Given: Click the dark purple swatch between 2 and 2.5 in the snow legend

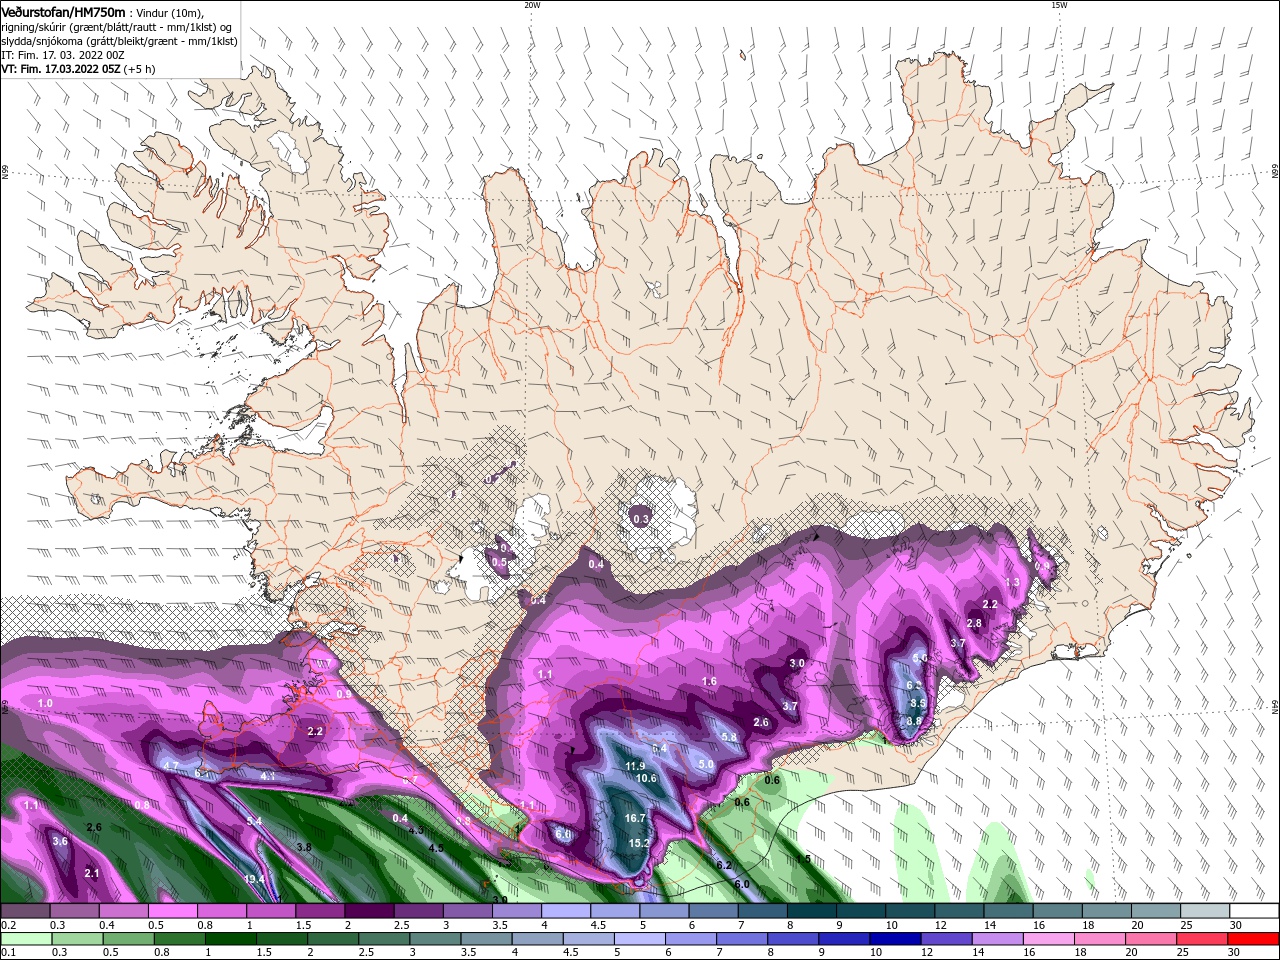Looking at the screenshot, I should pos(369,911).
